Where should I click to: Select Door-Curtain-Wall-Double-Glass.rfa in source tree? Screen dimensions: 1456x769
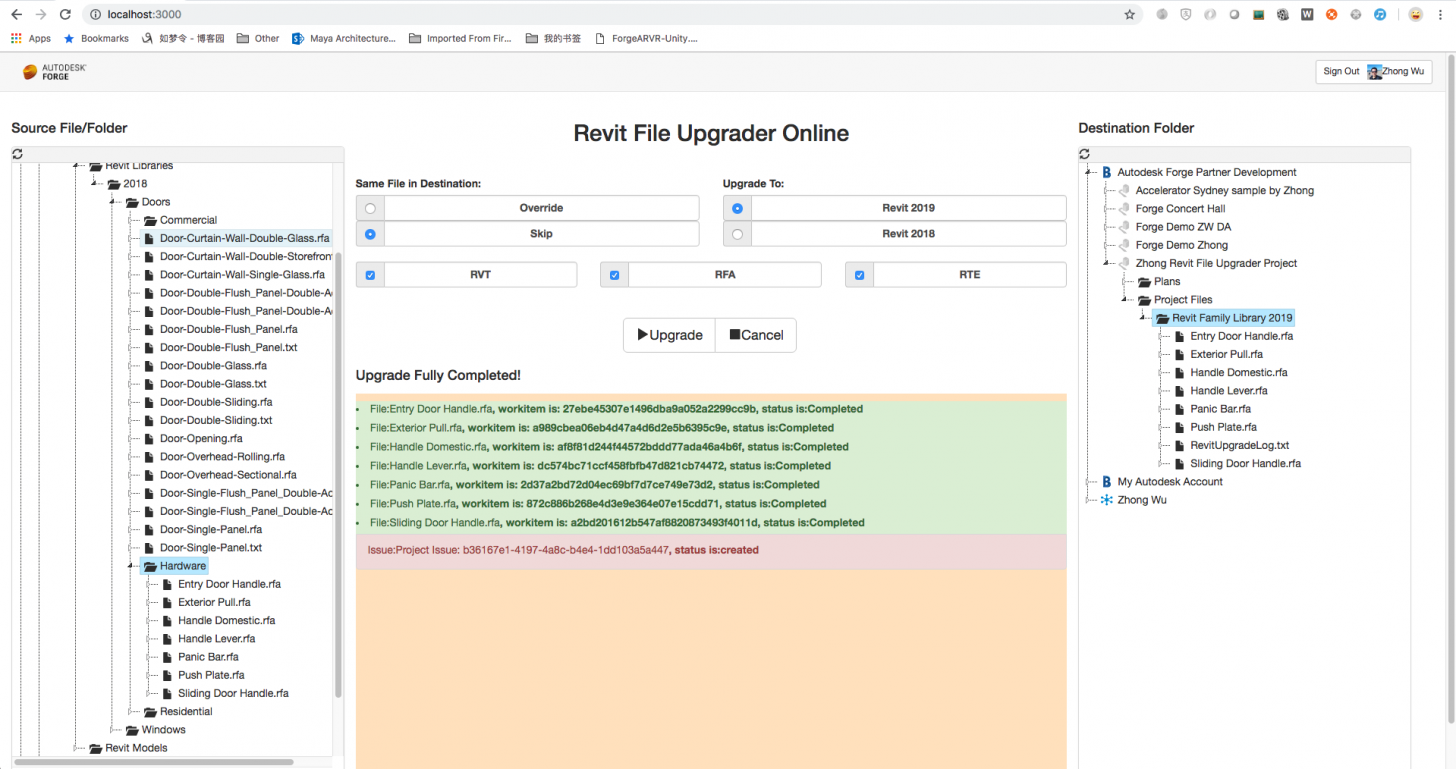(x=245, y=239)
